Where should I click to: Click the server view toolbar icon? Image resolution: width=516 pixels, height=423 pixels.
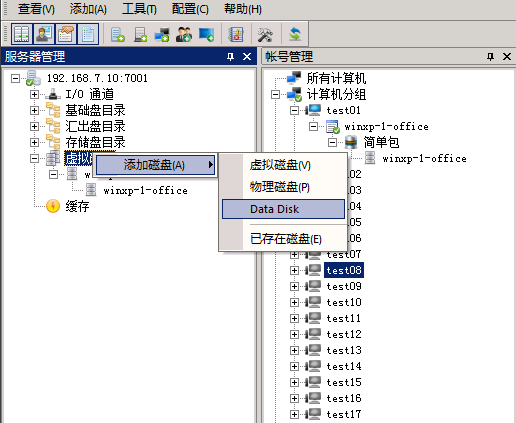[22, 34]
